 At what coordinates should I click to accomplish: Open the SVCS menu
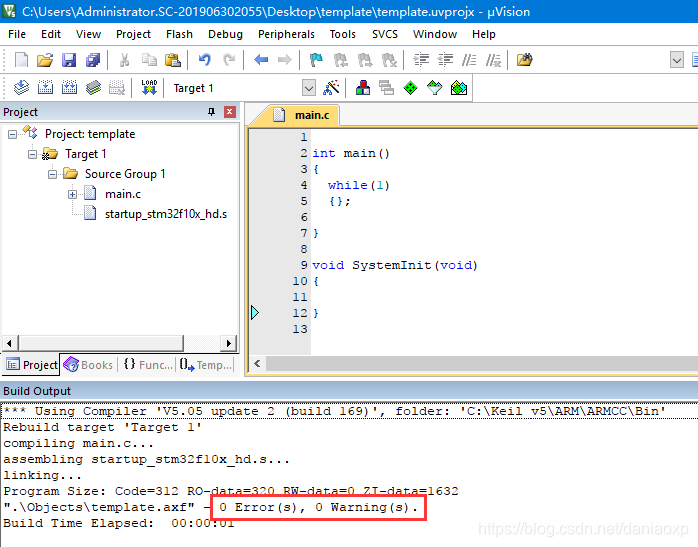[x=385, y=34]
